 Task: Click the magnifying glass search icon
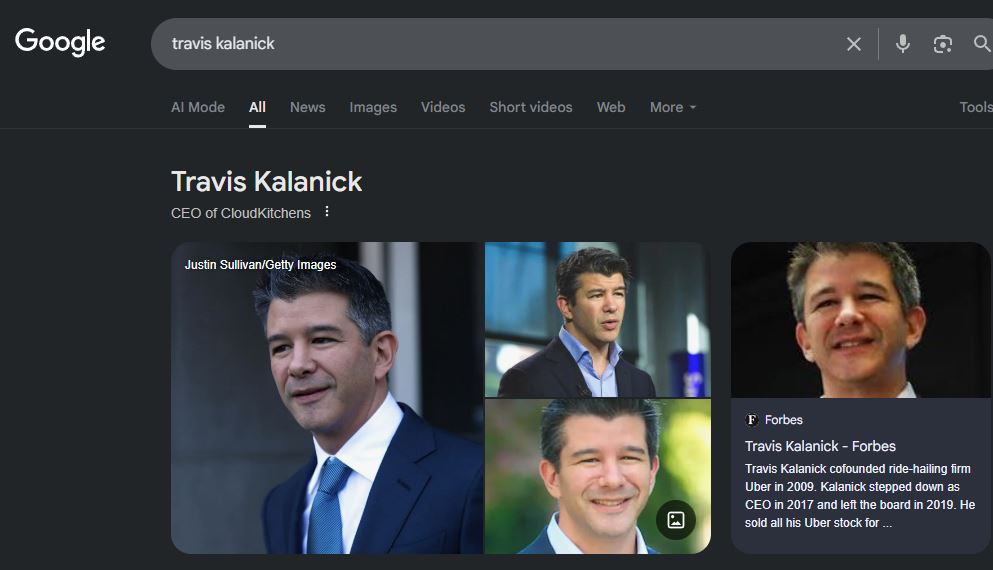point(982,44)
